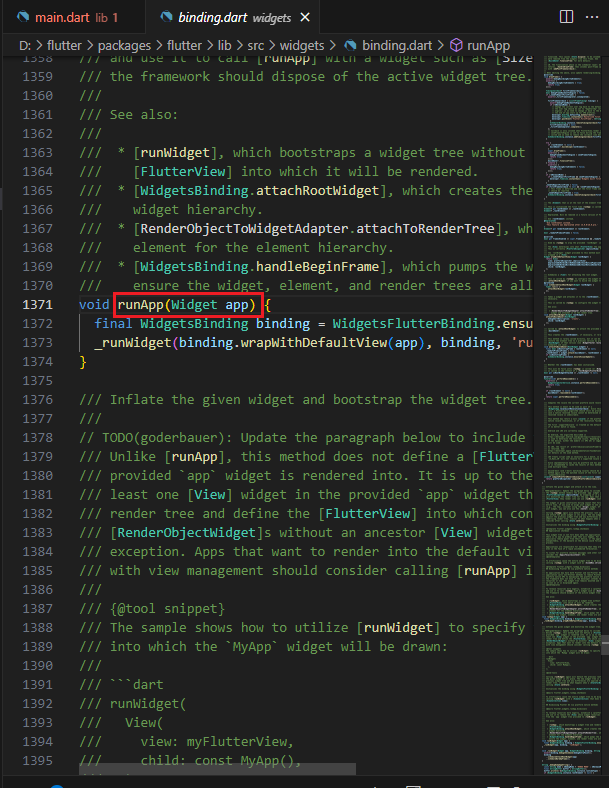Screen dimensions: 609x788
Task: Click line number 1378 in the gutter
Action: point(37,438)
